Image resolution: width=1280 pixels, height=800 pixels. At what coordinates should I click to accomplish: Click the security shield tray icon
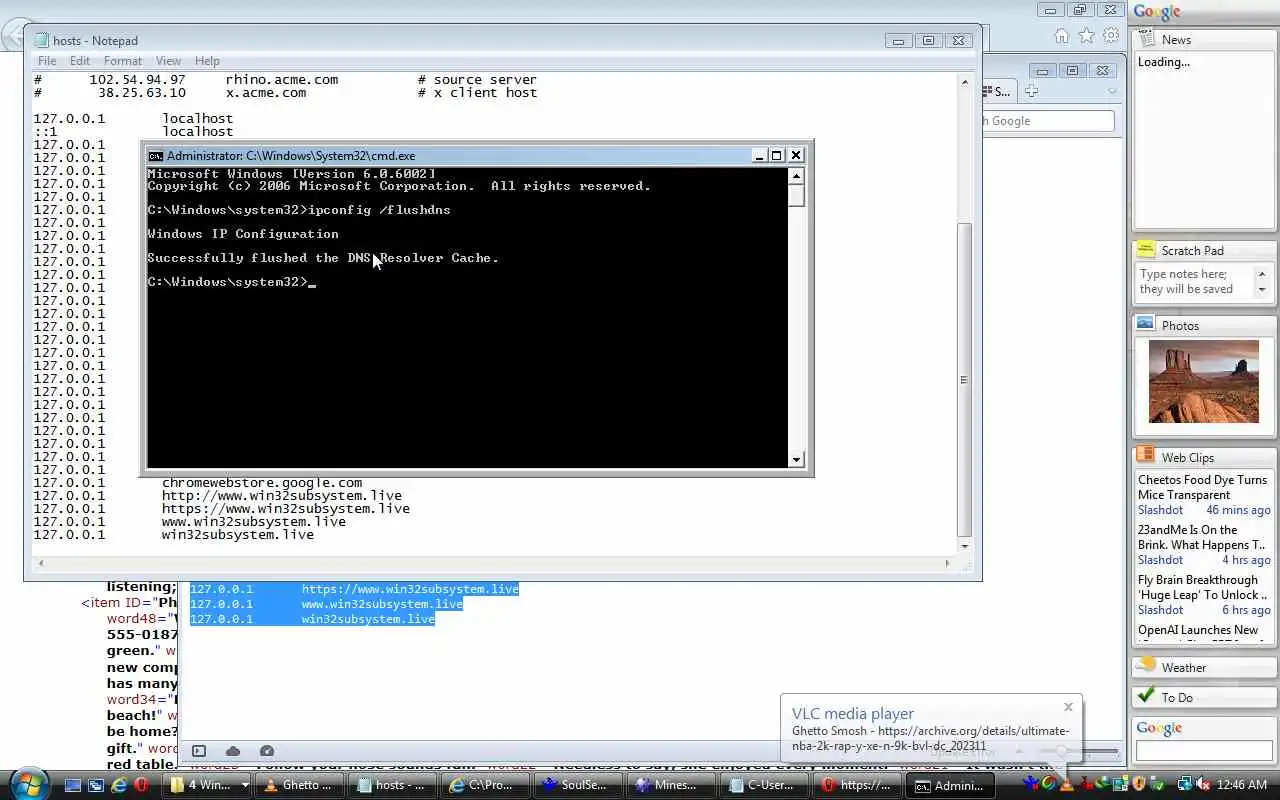click(1138, 784)
